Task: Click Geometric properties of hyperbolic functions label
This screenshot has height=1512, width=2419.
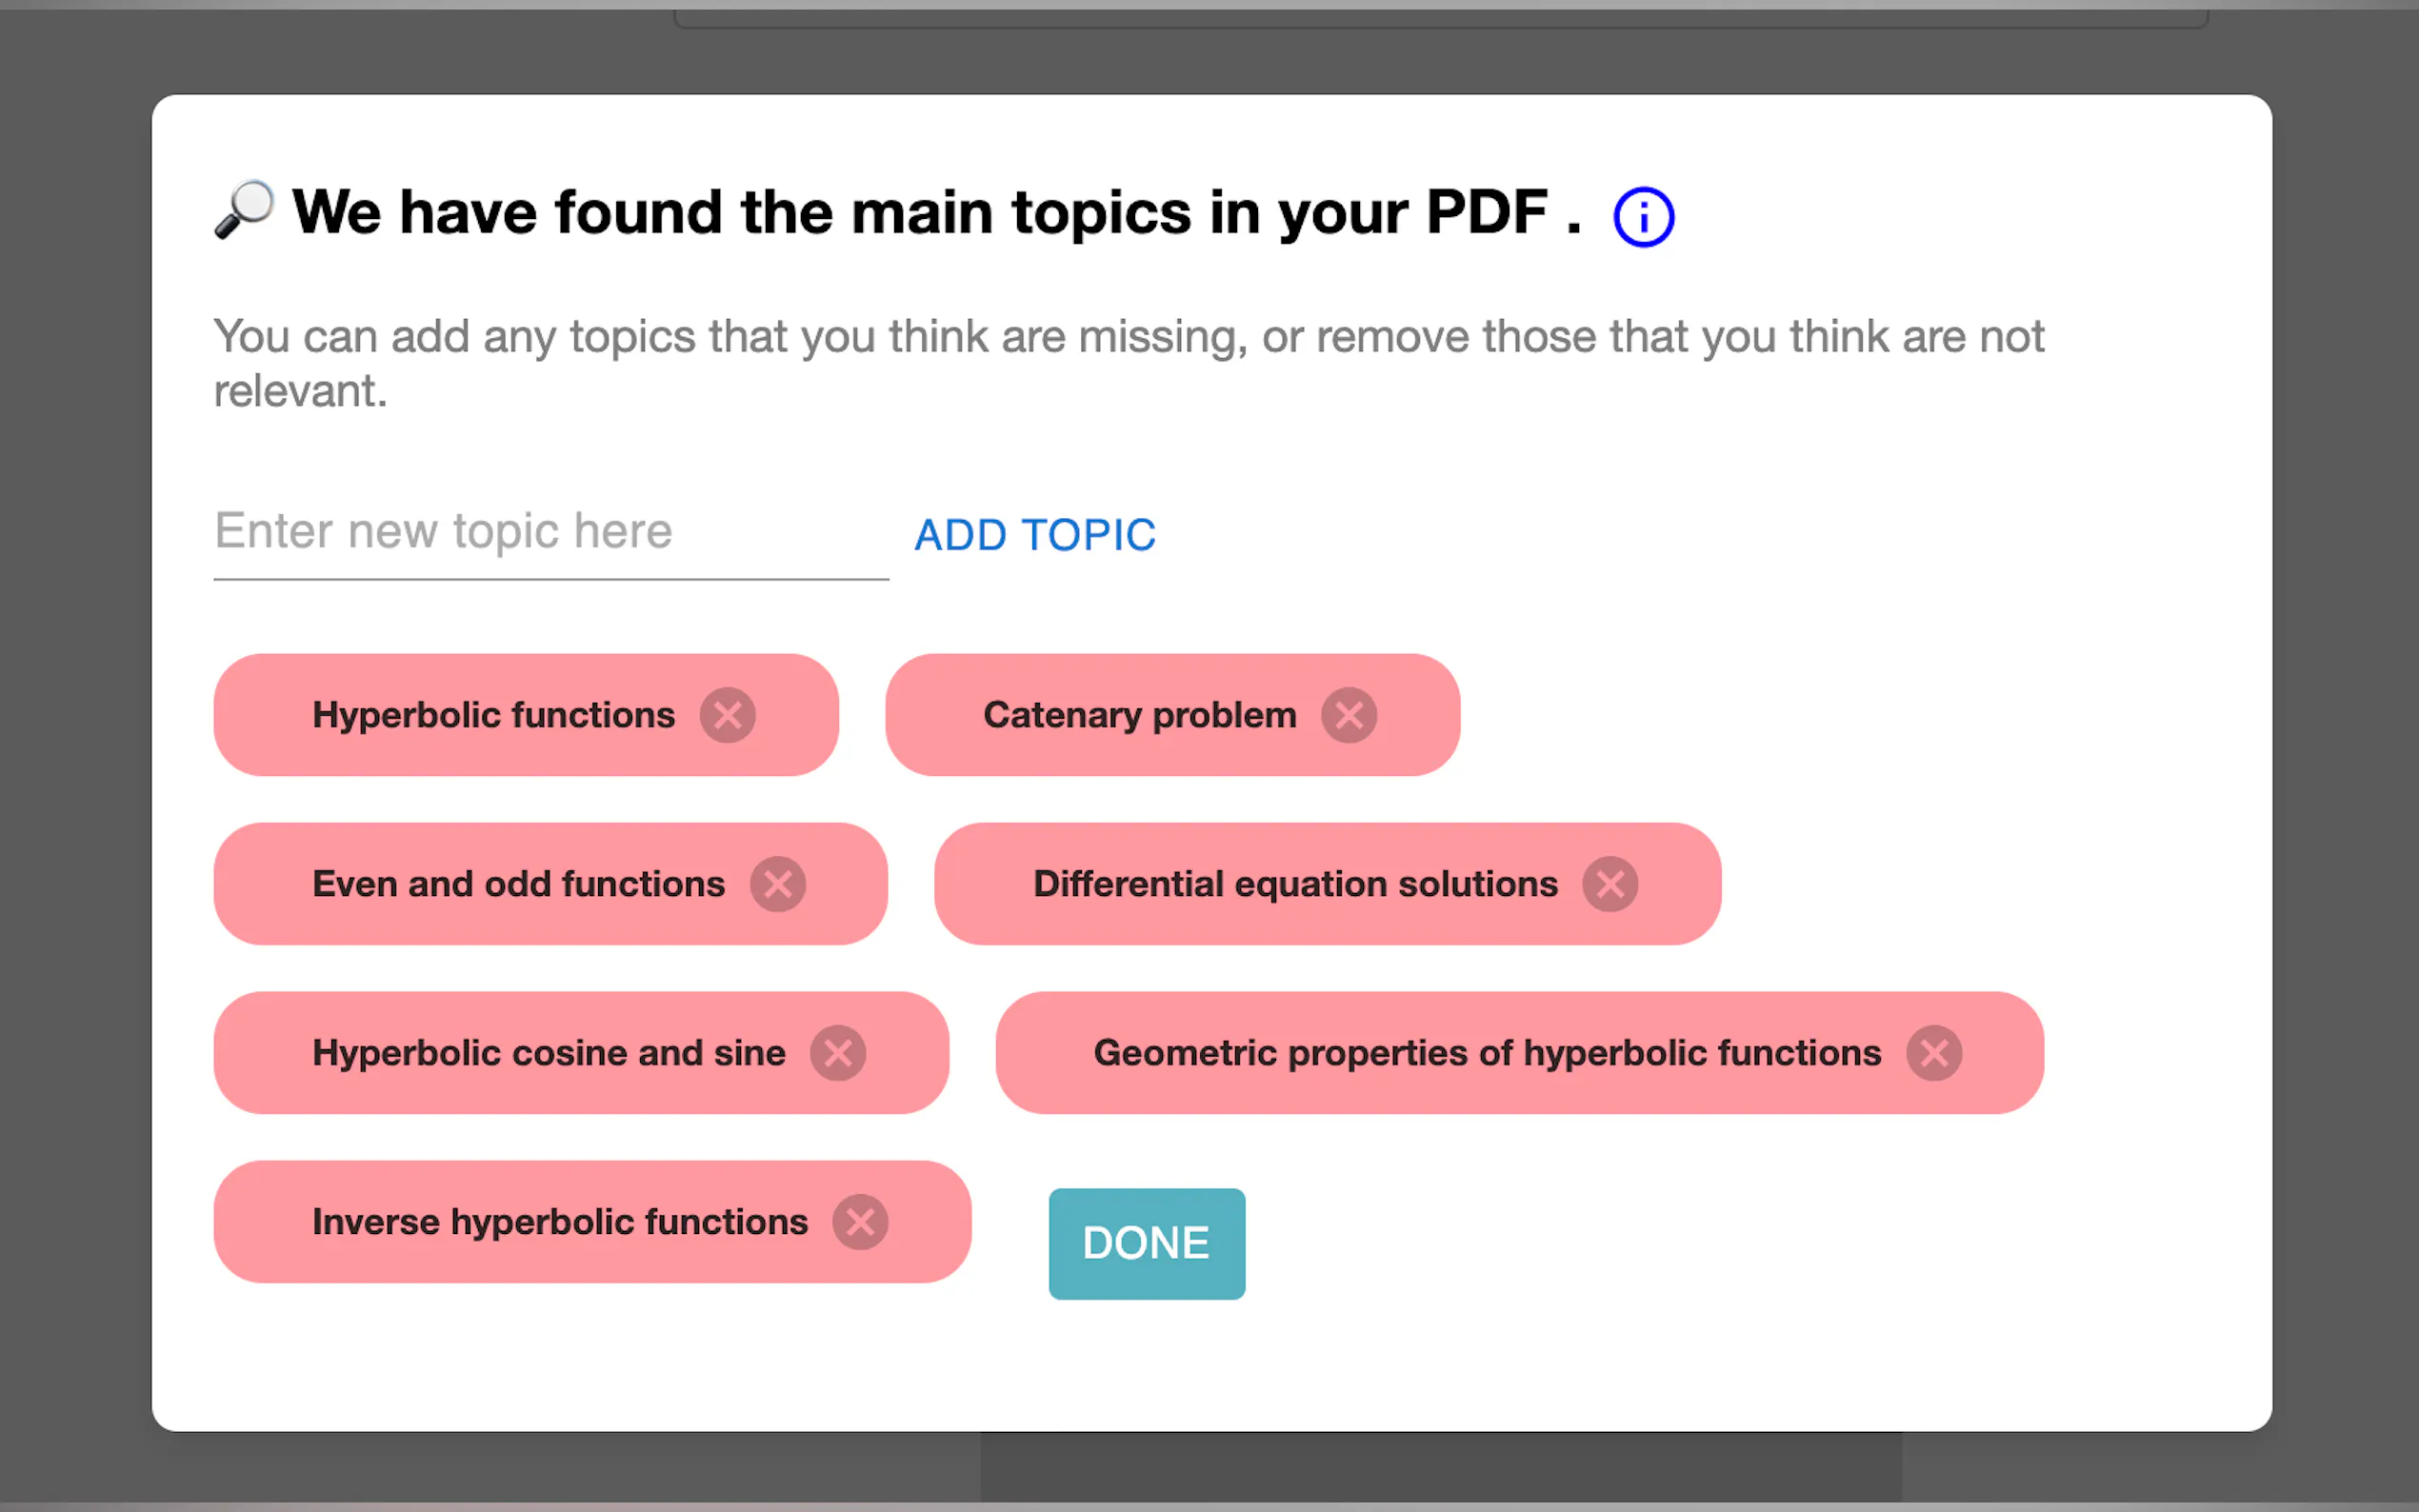Action: [x=1487, y=1053]
